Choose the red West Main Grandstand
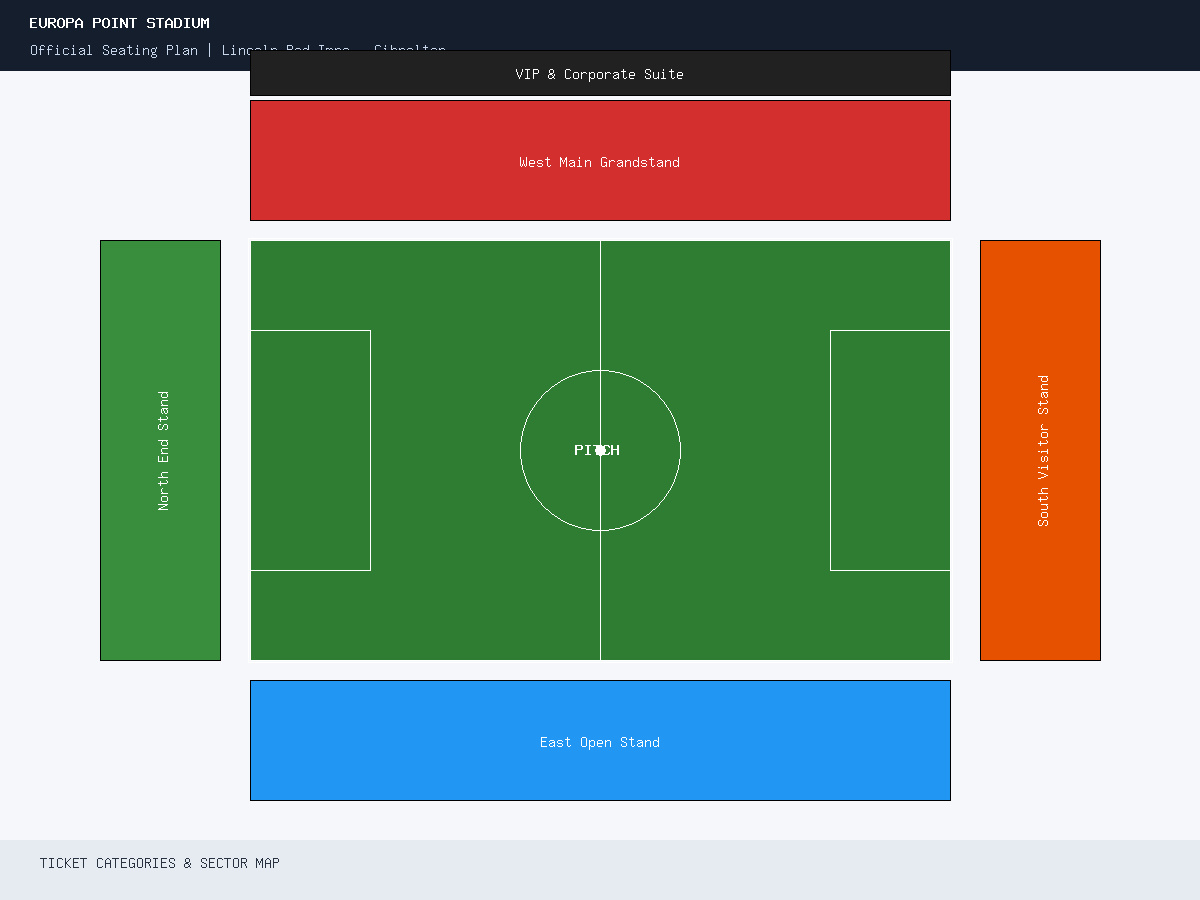Image resolution: width=1200 pixels, height=900 pixels. pos(600,160)
